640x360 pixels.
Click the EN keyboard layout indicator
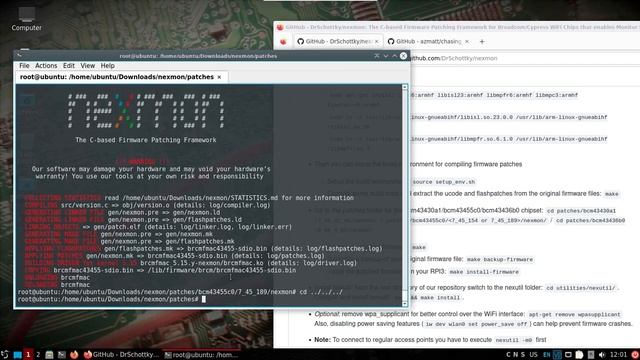(547, 355)
